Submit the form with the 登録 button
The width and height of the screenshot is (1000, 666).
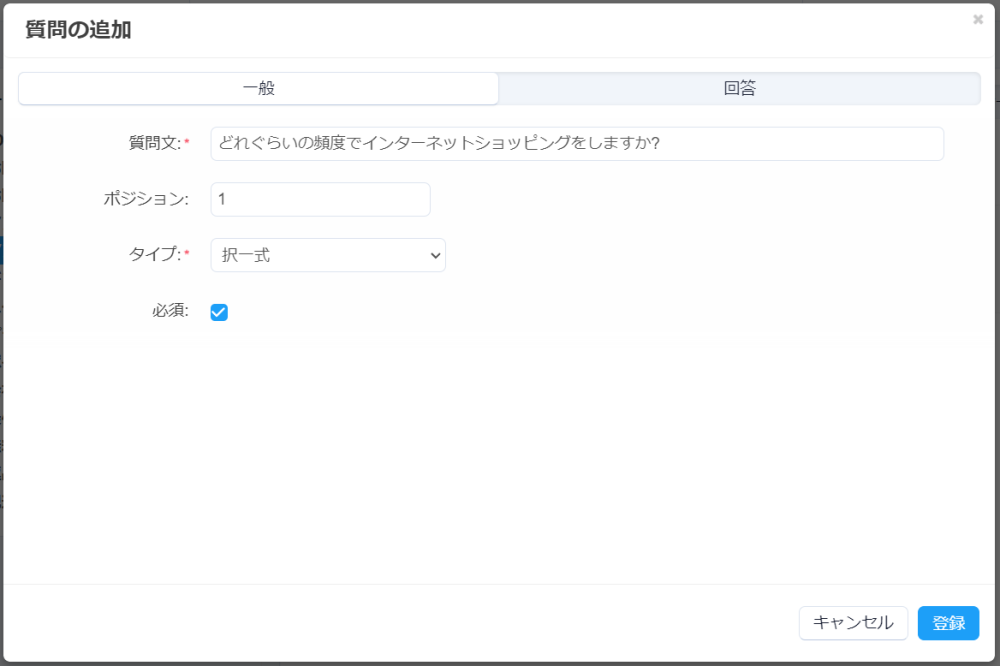click(x=948, y=623)
